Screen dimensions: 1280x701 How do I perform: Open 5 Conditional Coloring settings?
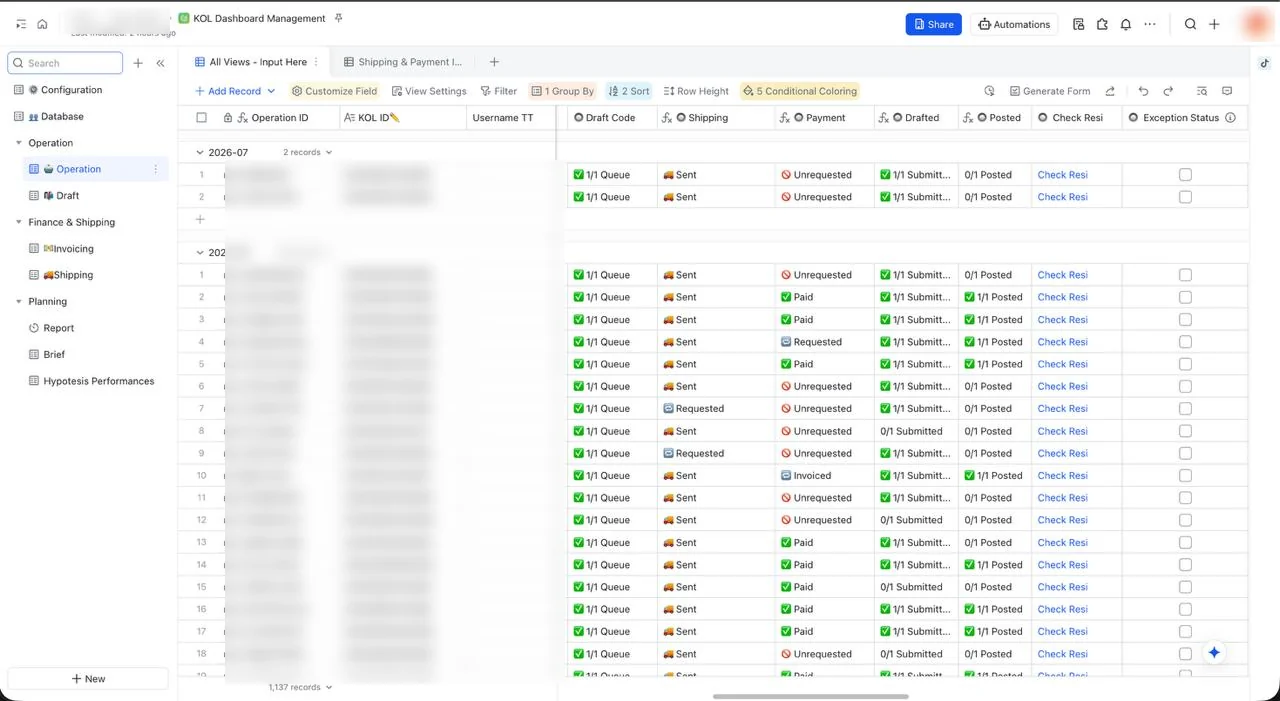coord(799,91)
